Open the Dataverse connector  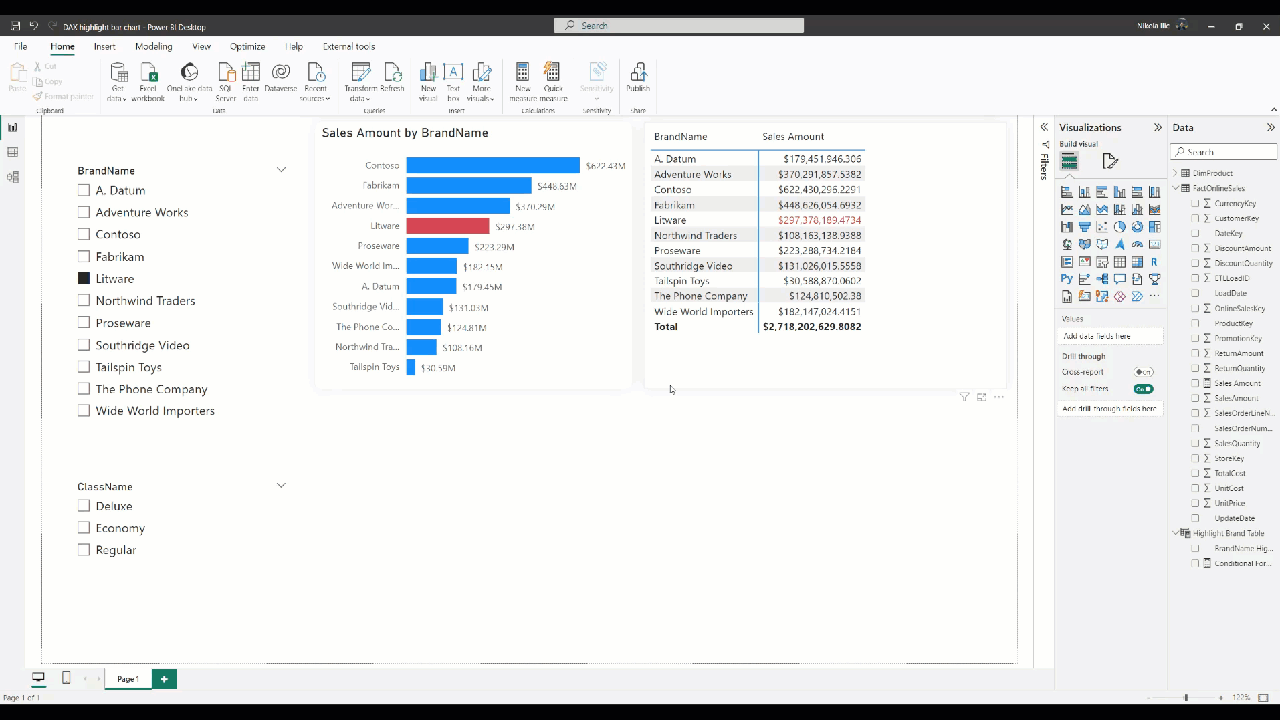(281, 78)
